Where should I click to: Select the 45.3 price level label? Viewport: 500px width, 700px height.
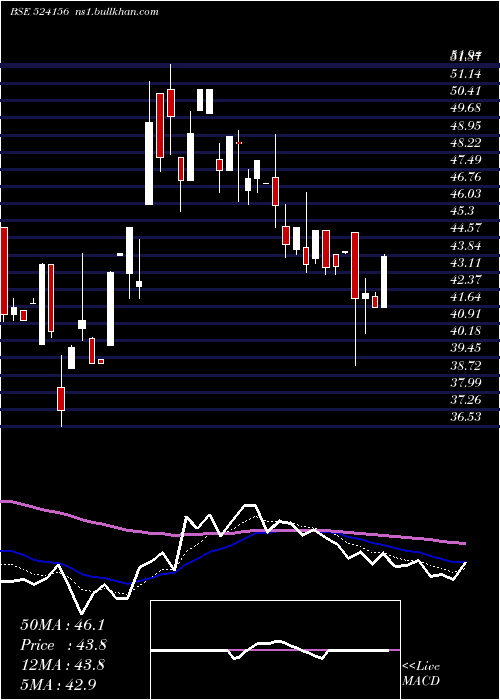coord(462,211)
